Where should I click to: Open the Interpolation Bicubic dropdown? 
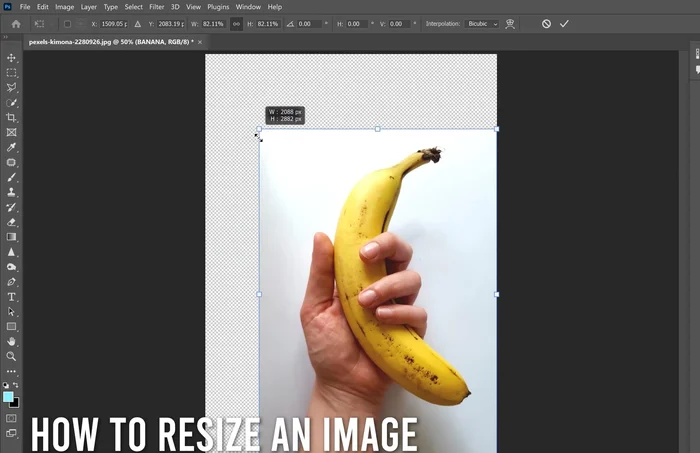point(482,23)
